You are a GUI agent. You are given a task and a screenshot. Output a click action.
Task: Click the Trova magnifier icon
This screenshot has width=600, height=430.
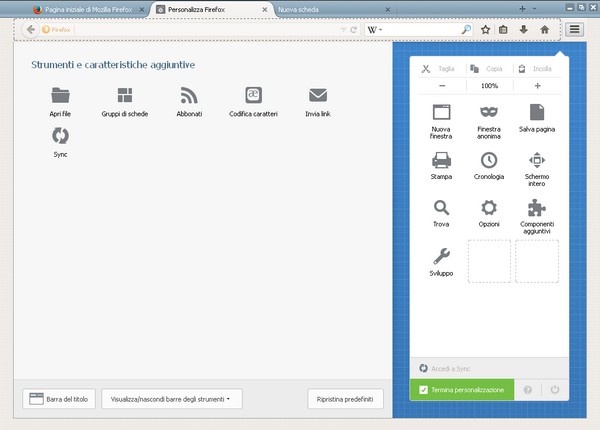pos(441,208)
